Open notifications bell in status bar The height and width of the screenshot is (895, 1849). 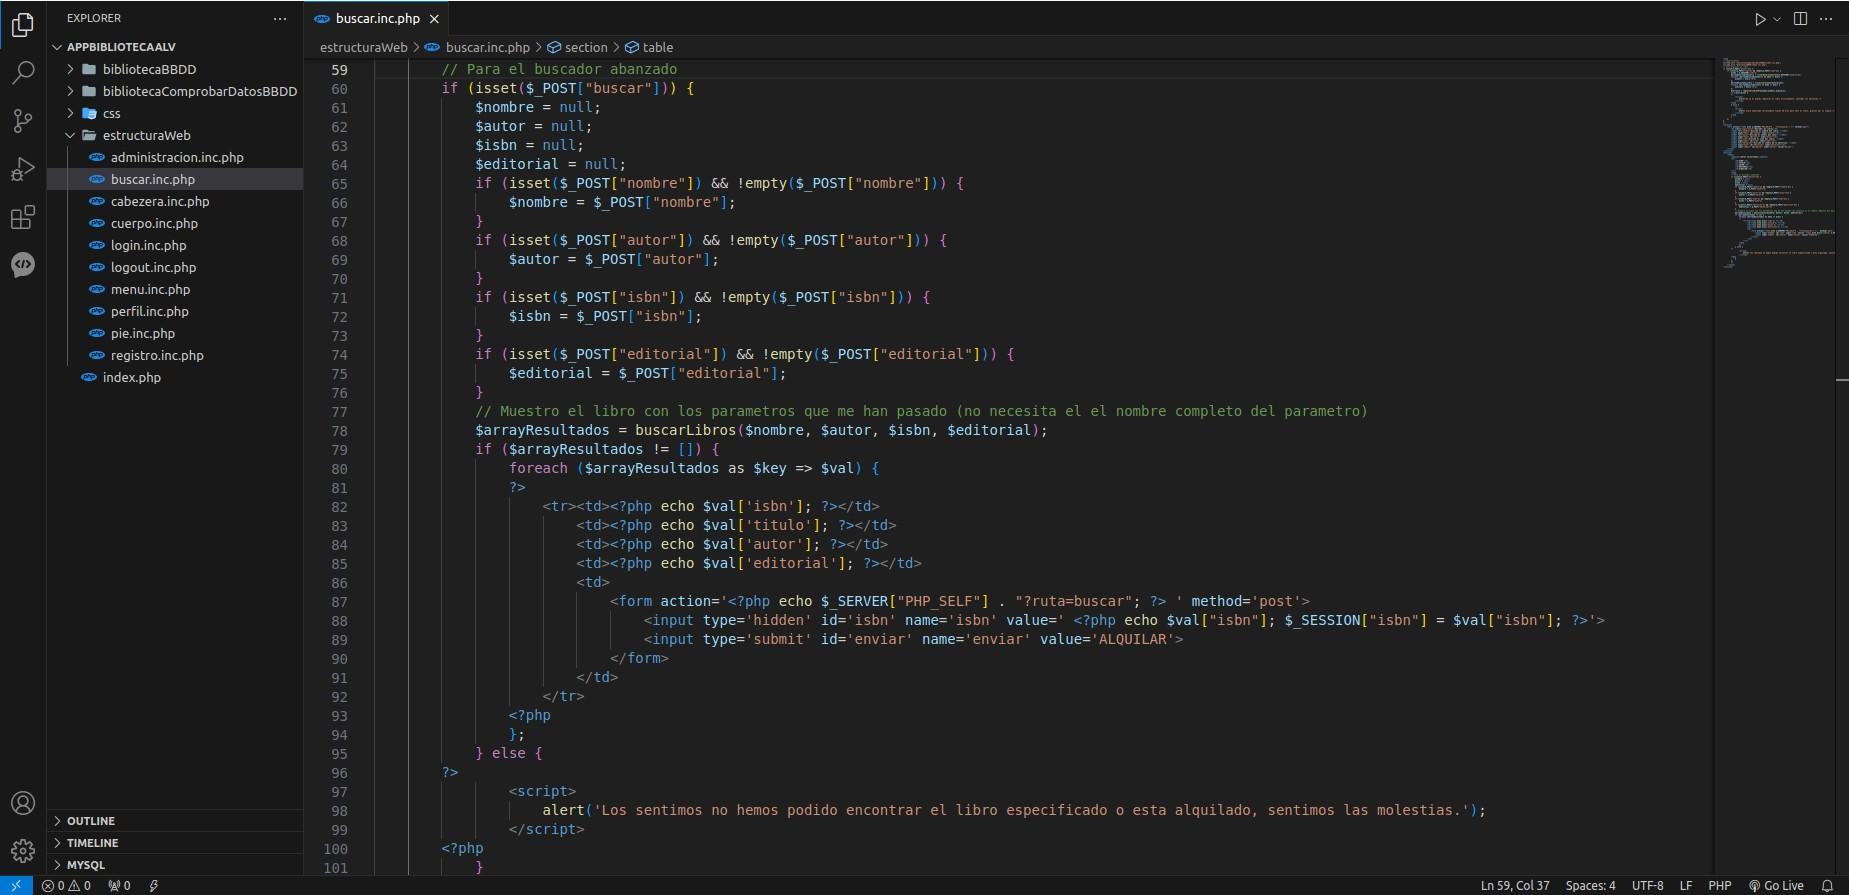click(x=1827, y=885)
